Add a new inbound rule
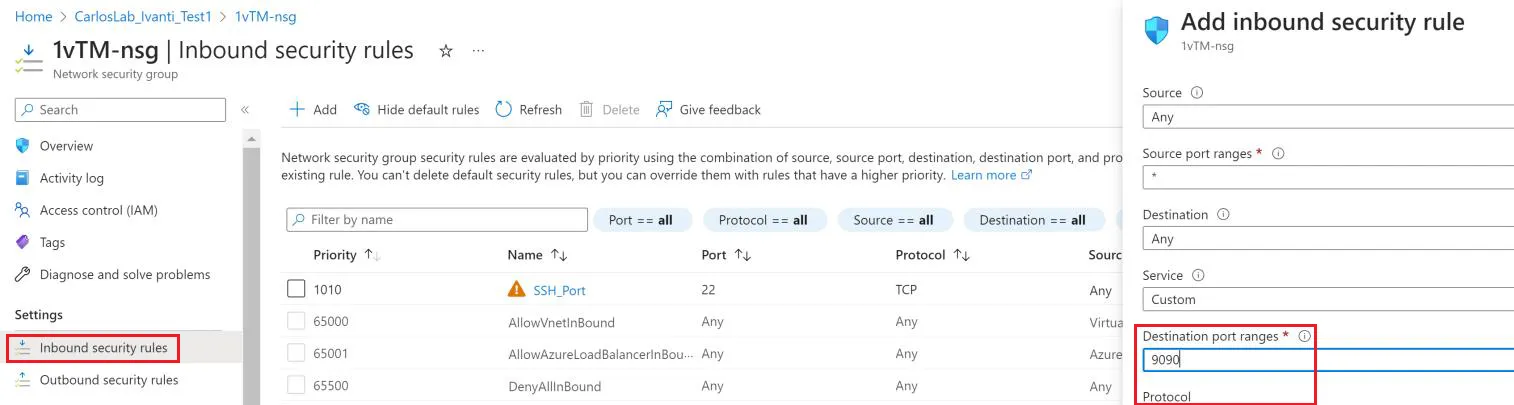The height and width of the screenshot is (405, 1514). (313, 110)
